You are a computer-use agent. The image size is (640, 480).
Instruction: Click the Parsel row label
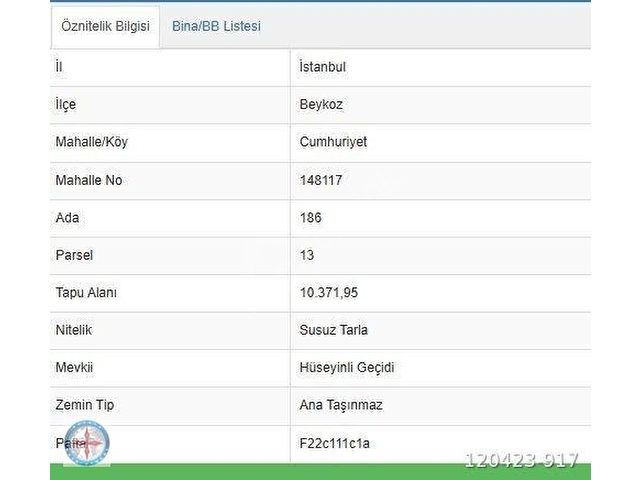point(74,255)
